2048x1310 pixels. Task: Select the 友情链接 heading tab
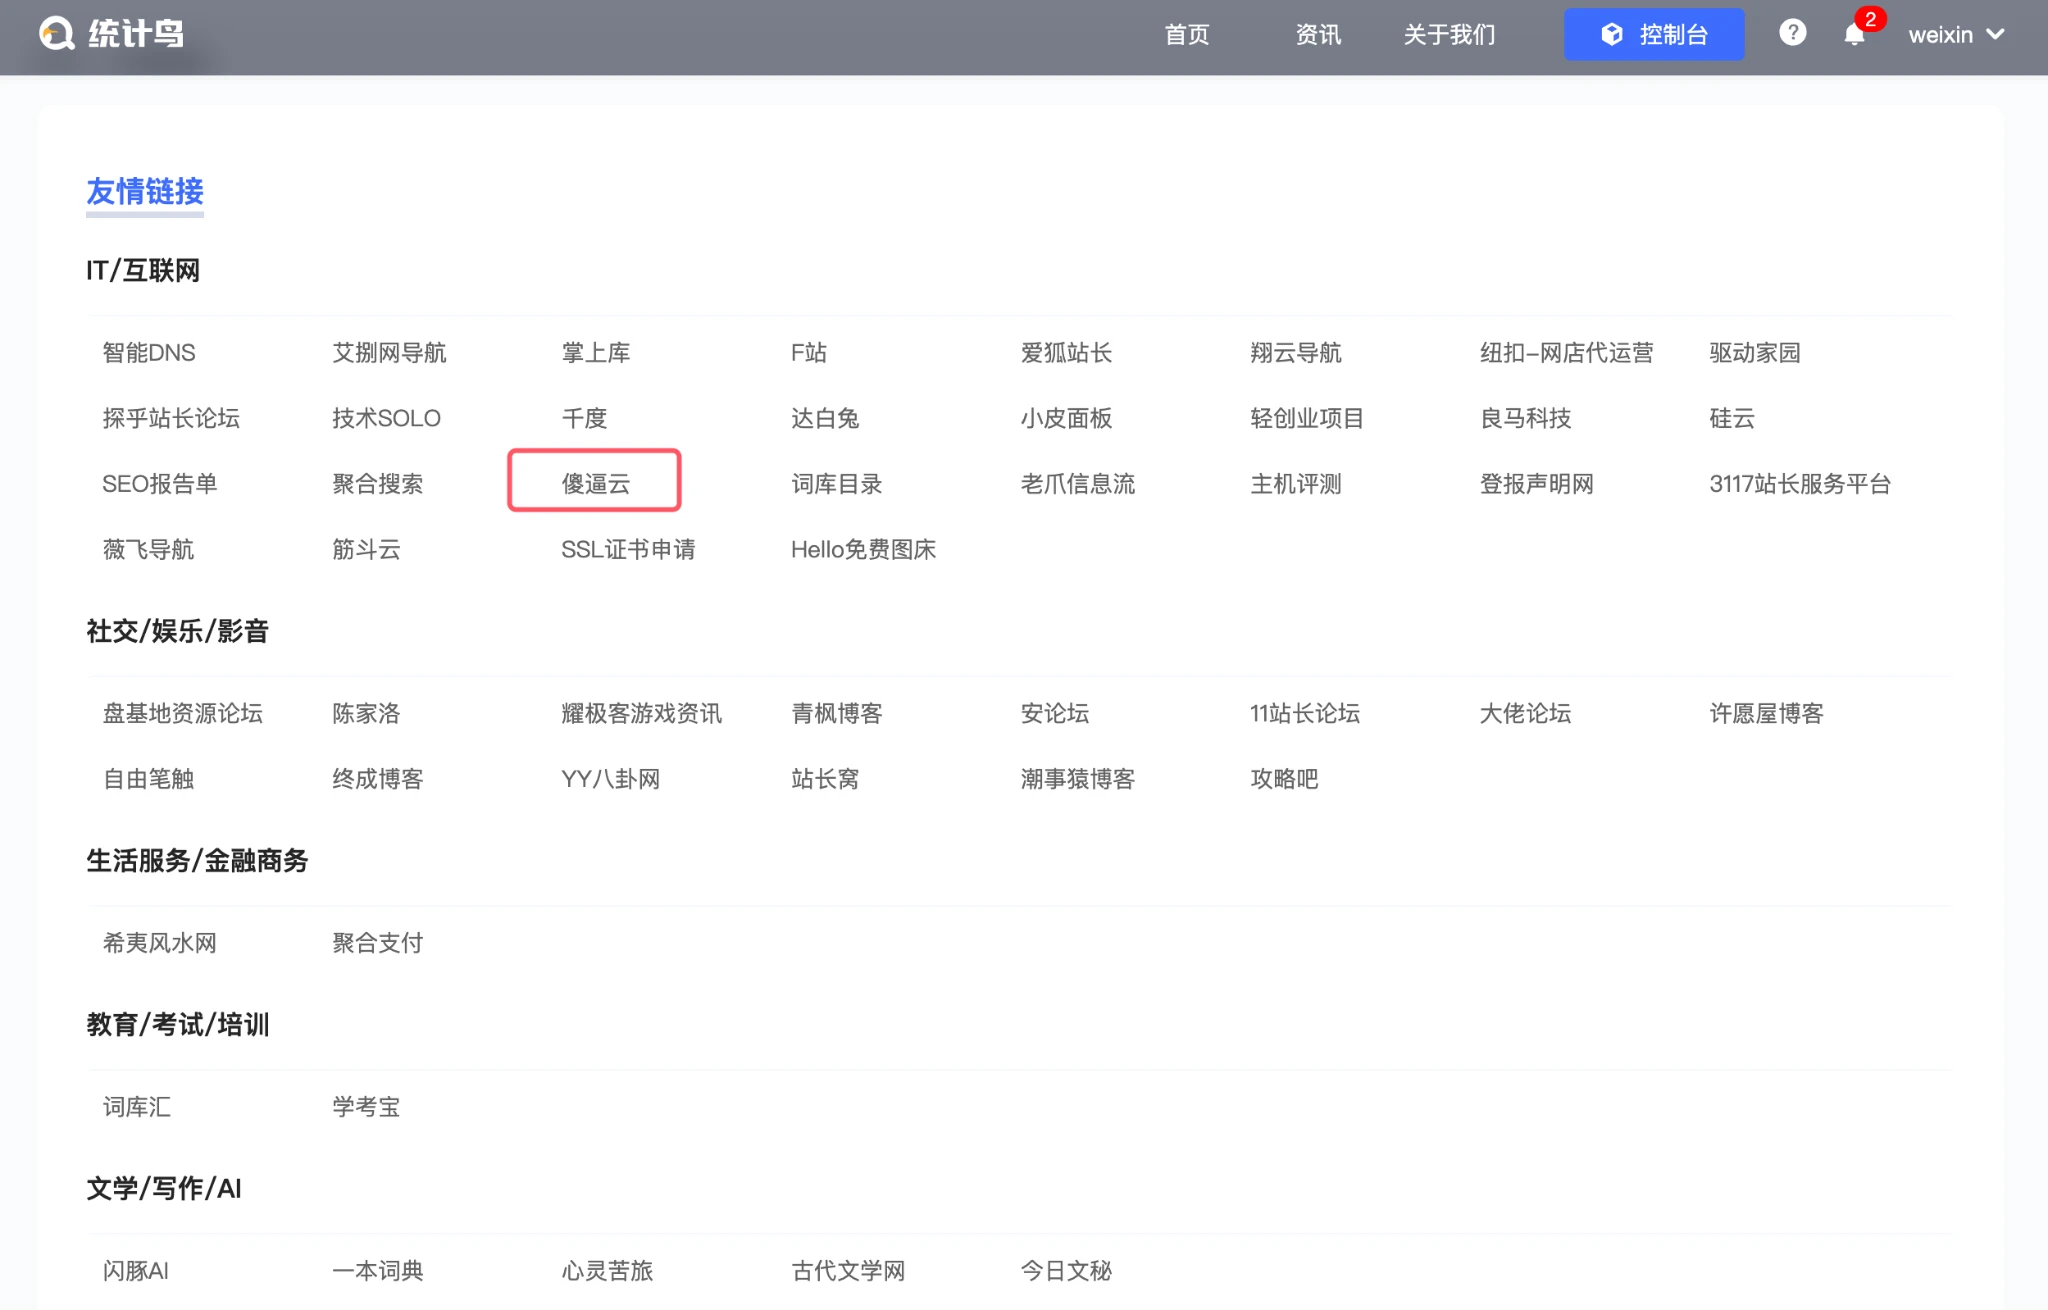click(145, 191)
